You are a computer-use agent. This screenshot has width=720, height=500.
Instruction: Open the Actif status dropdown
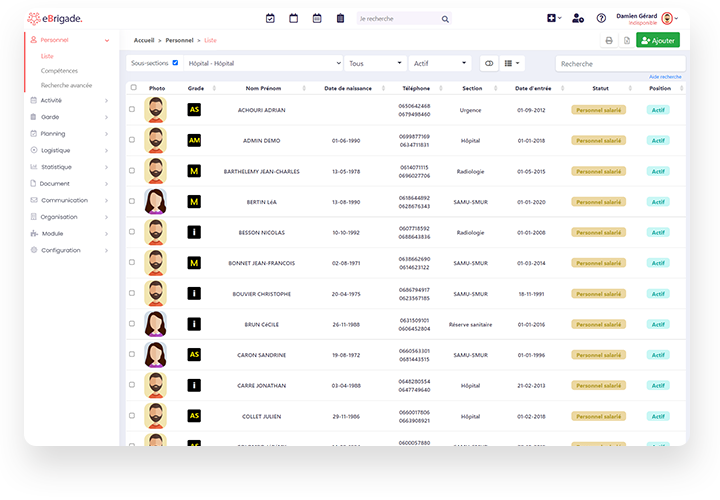coord(440,63)
